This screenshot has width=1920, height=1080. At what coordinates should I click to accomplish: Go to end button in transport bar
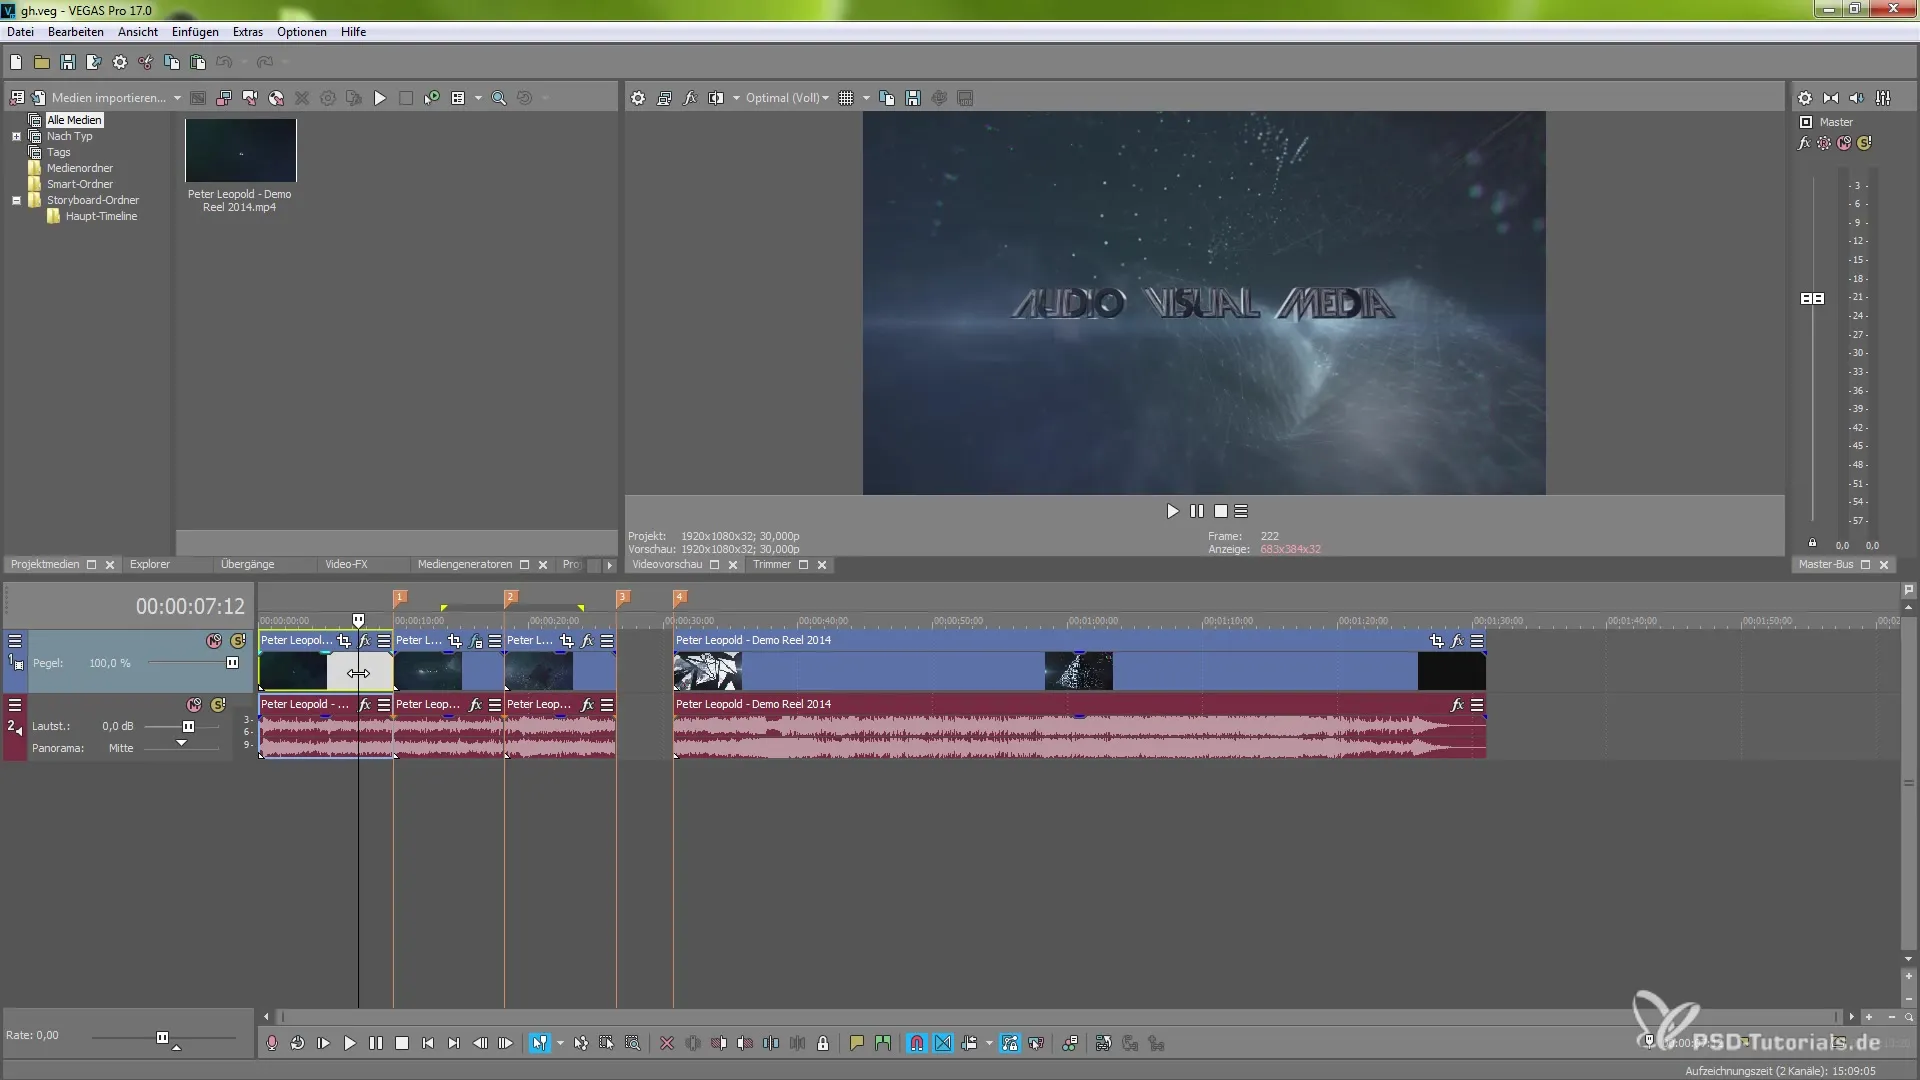453,1043
